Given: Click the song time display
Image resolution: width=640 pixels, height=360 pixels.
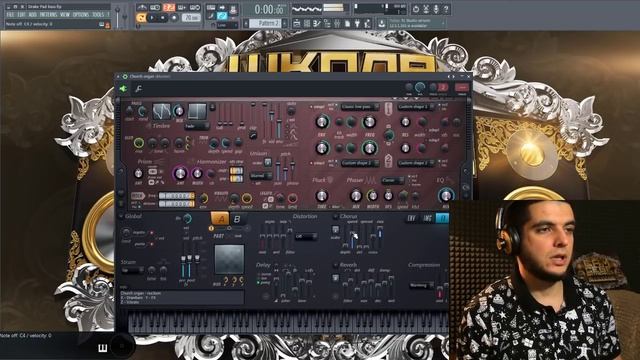Looking at the screenshot, I should (269, 9).
